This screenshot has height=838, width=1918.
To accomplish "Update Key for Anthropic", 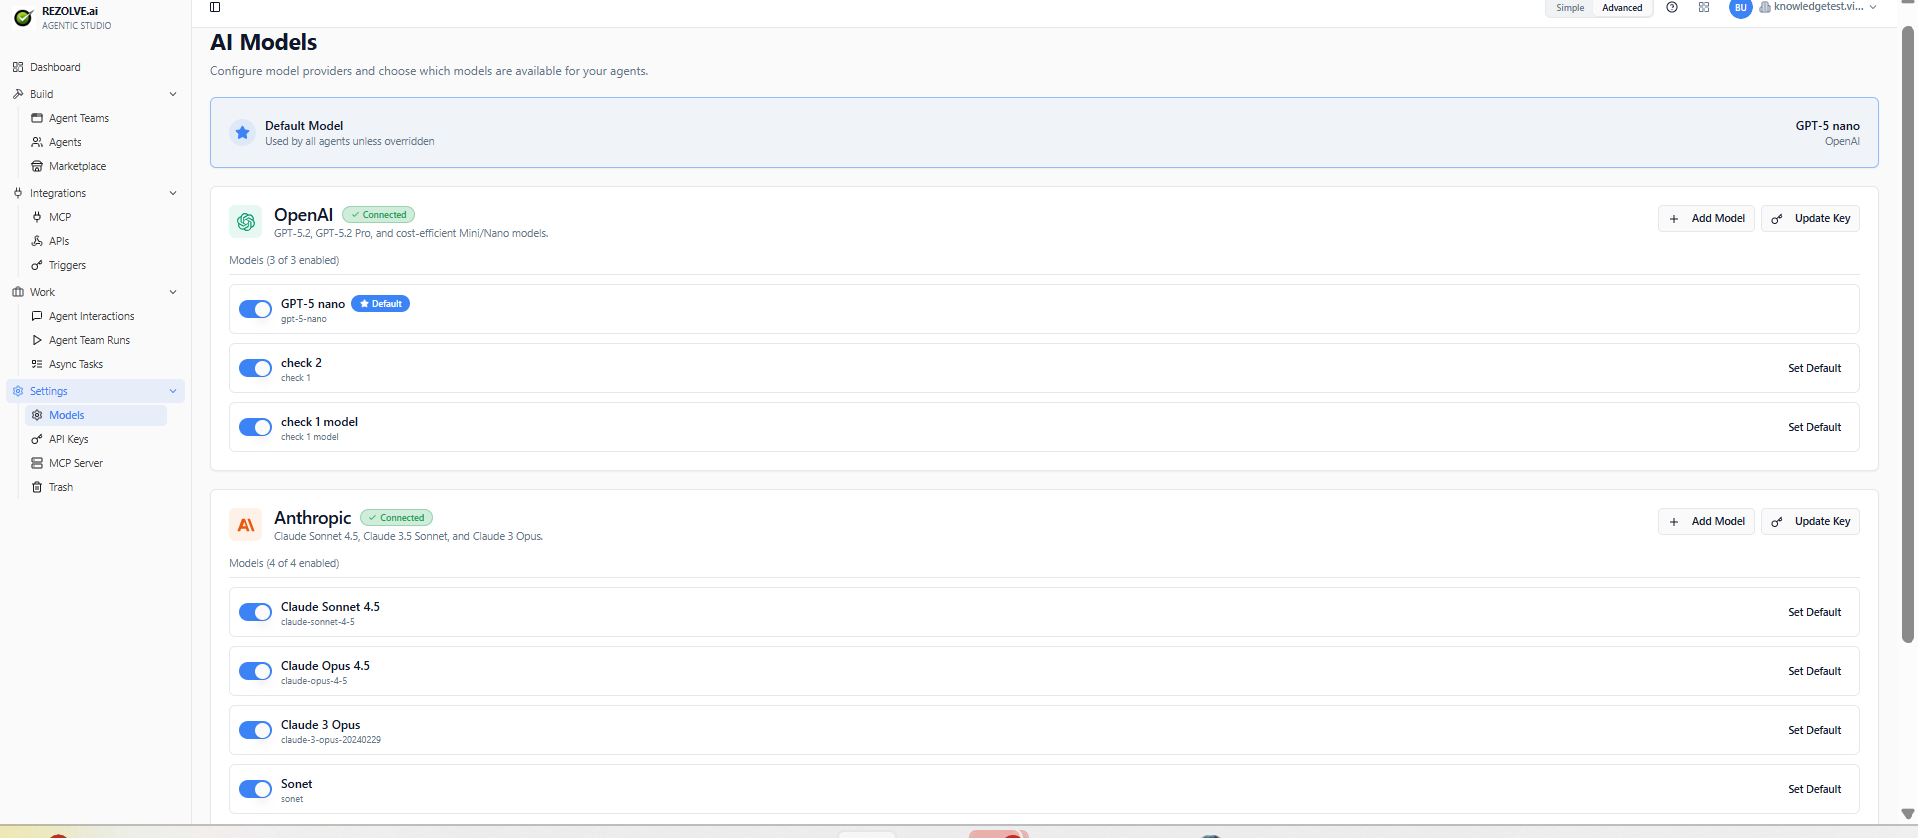I will click(x=1810, y=521).
